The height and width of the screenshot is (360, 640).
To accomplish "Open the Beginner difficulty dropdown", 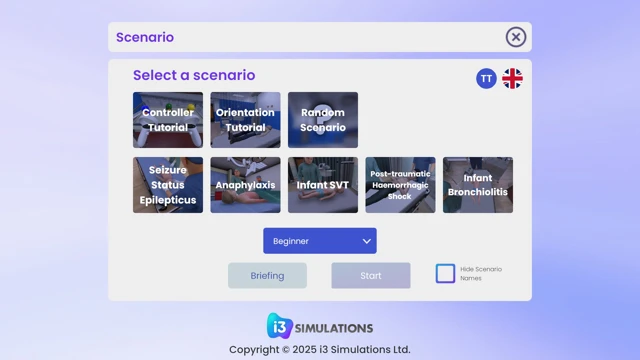I will pyautogui.click(x=320, y=241).
